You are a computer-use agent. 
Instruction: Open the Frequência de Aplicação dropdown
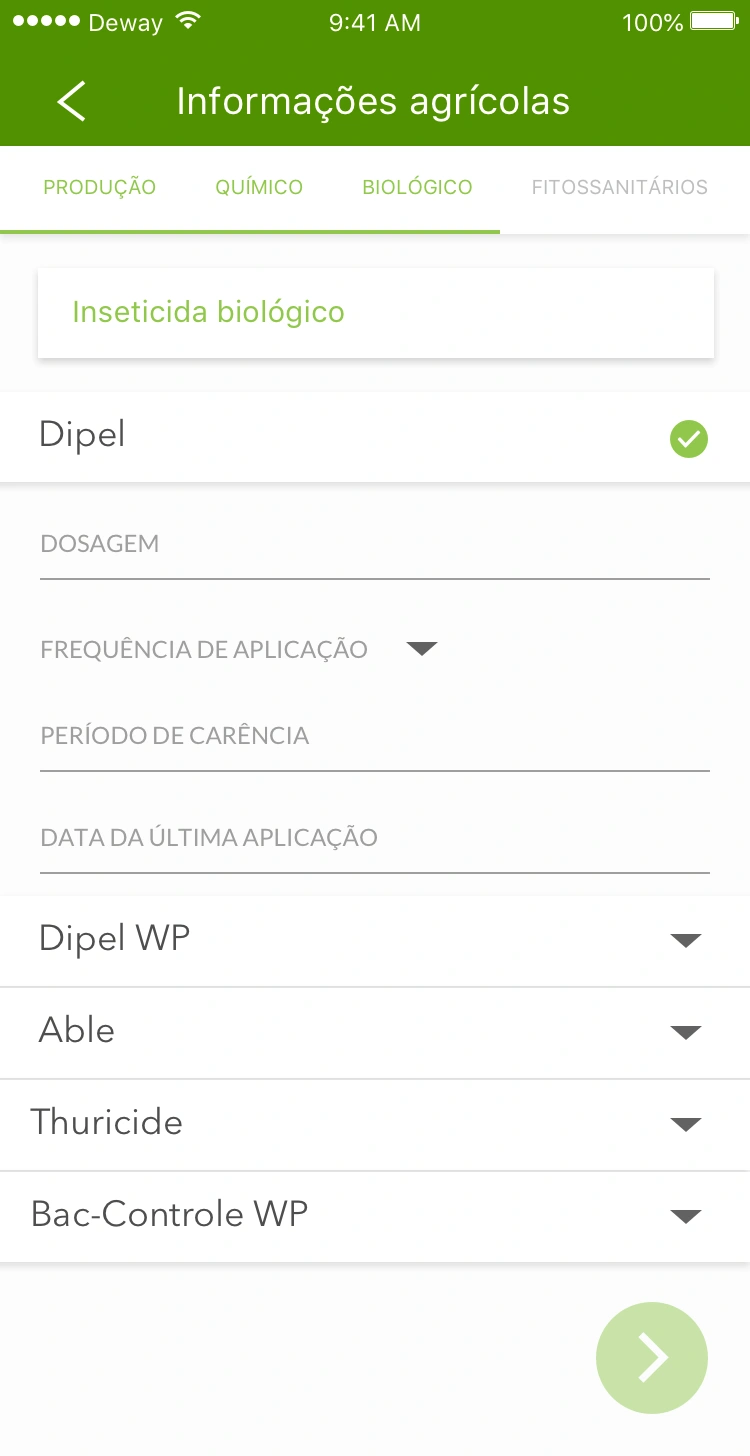click(422, 649)
